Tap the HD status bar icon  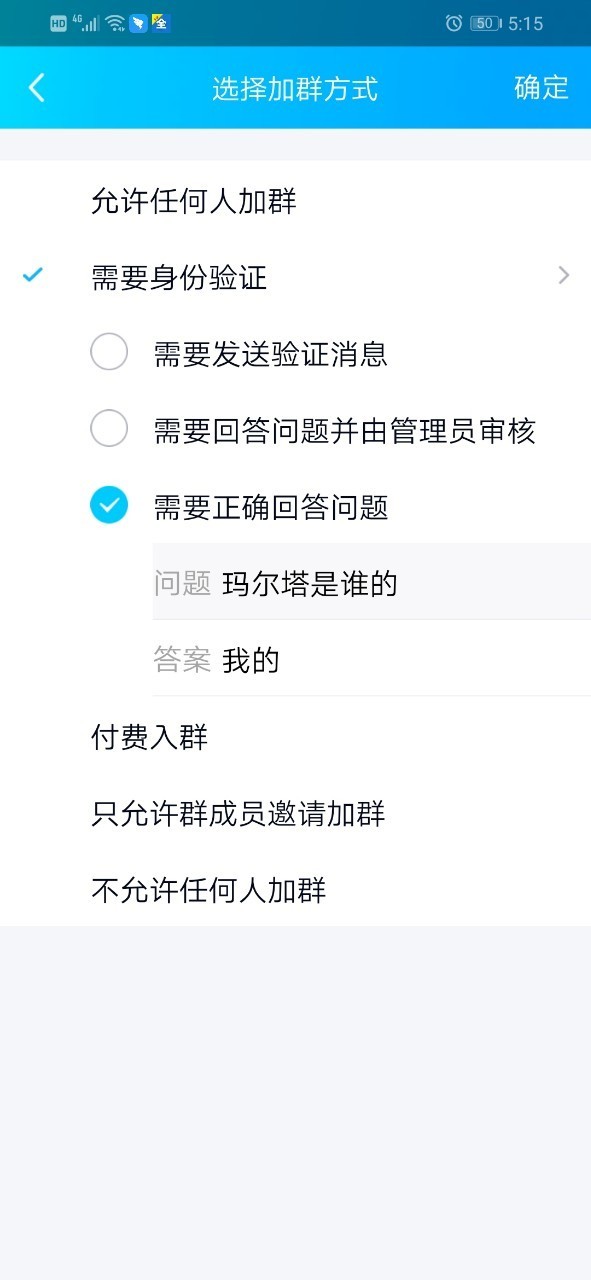59,23
